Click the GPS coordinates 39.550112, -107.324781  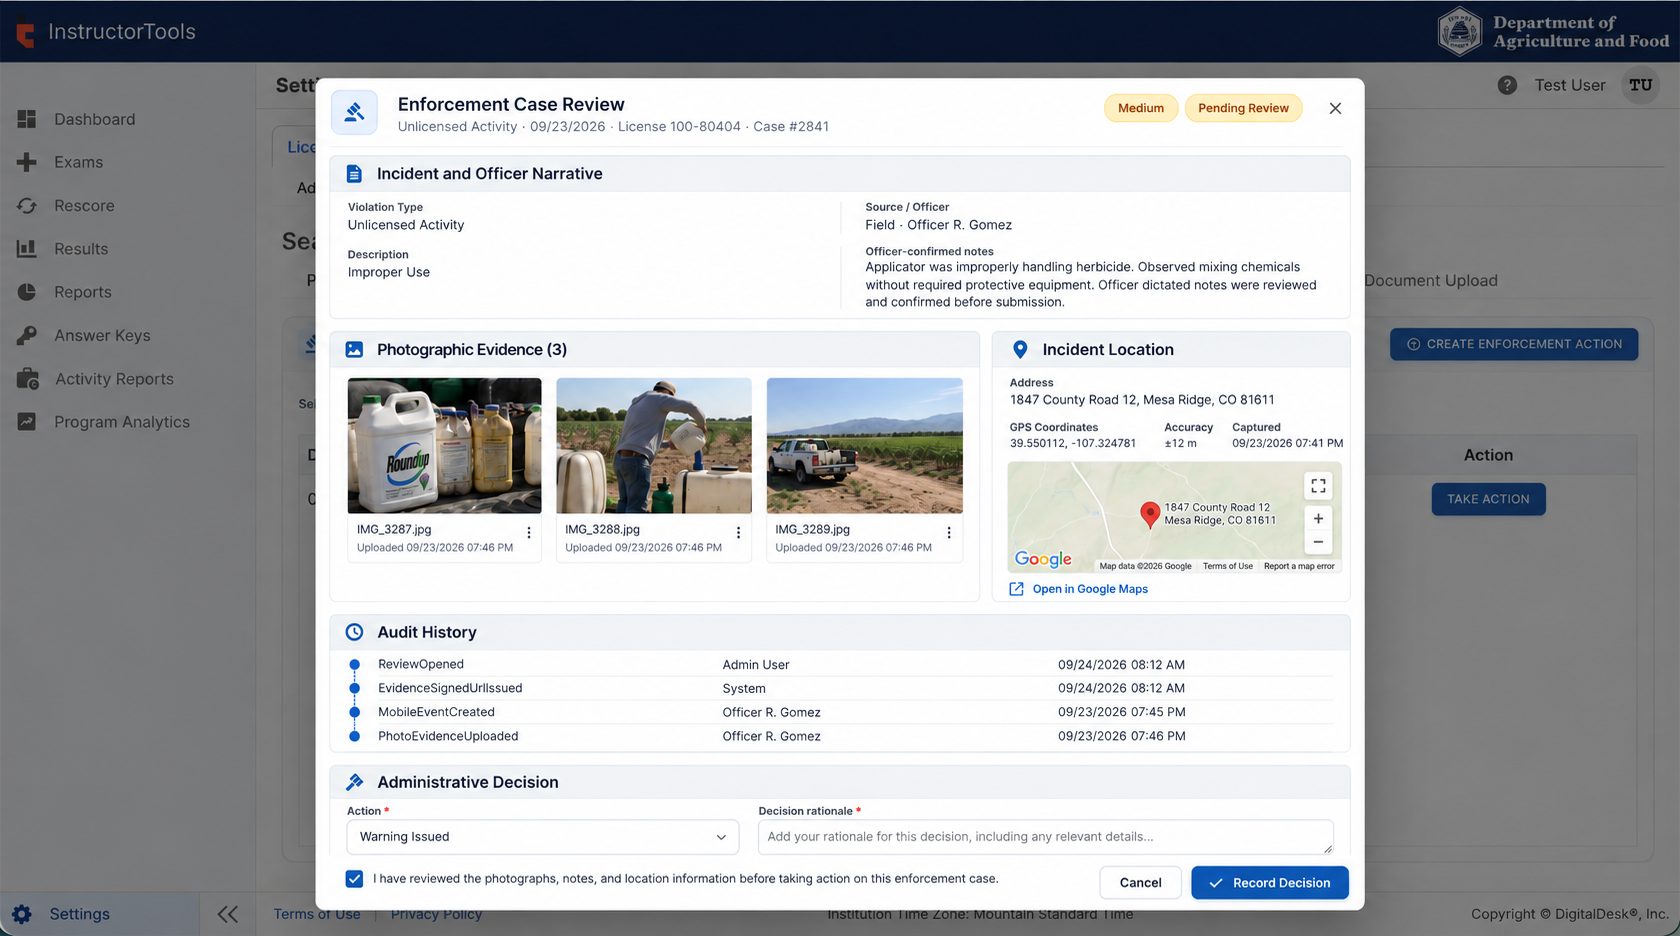point(1073,443)
